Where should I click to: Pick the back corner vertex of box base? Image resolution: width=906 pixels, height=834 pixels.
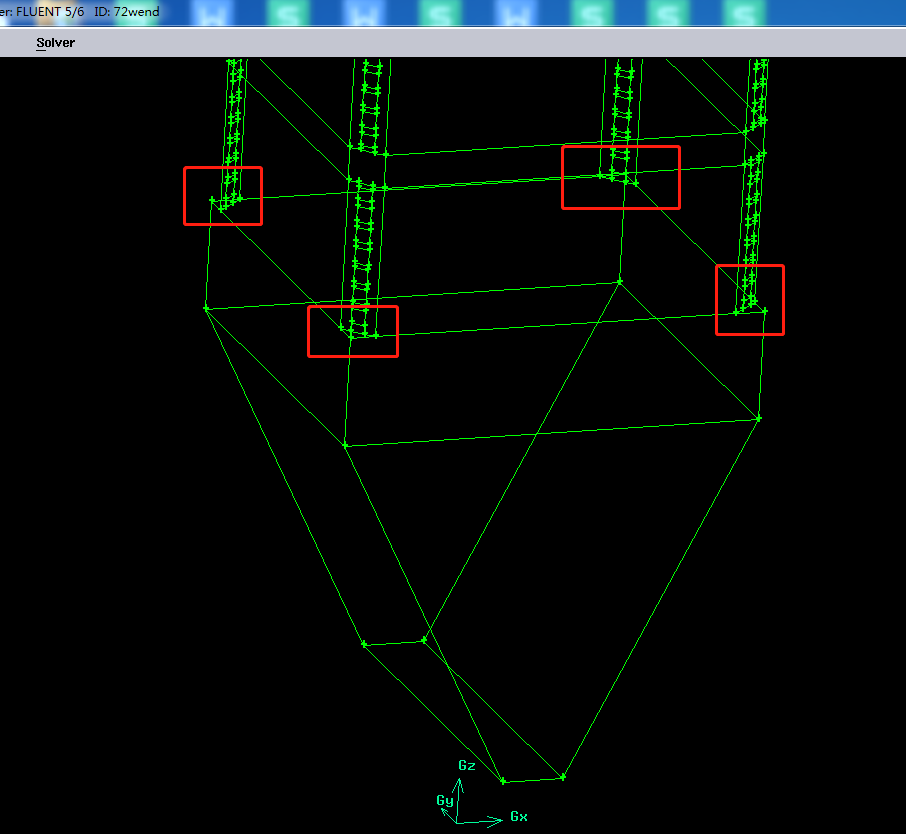619,281
